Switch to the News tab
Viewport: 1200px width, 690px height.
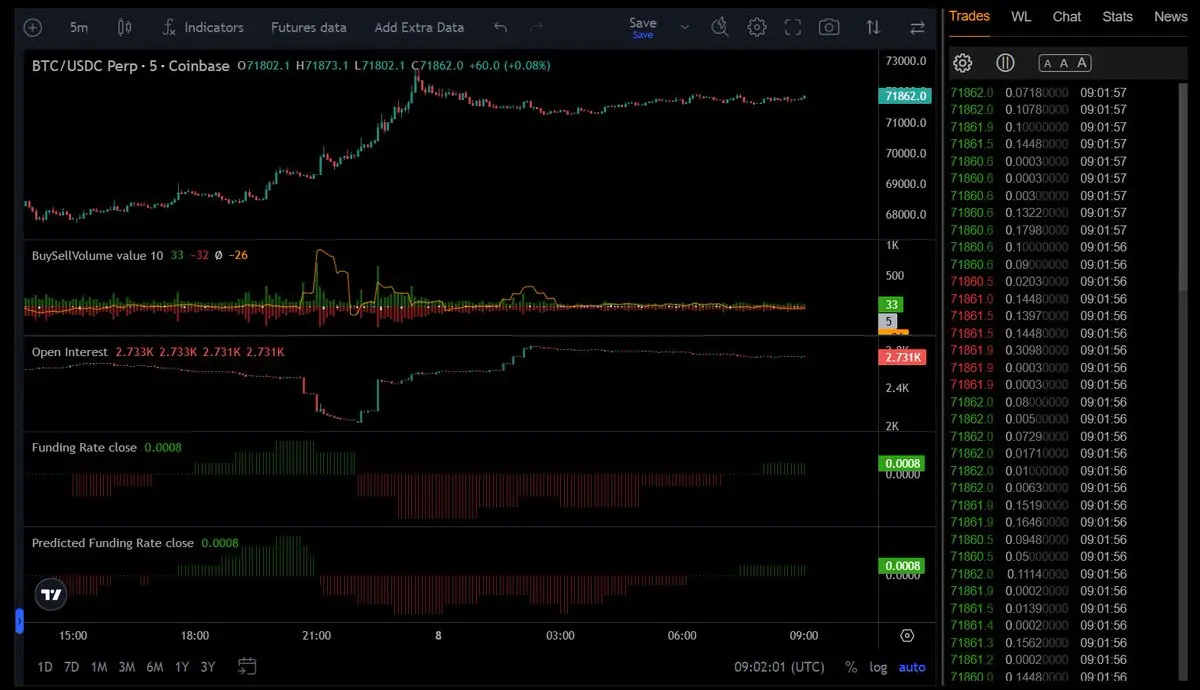(1170, 16)
